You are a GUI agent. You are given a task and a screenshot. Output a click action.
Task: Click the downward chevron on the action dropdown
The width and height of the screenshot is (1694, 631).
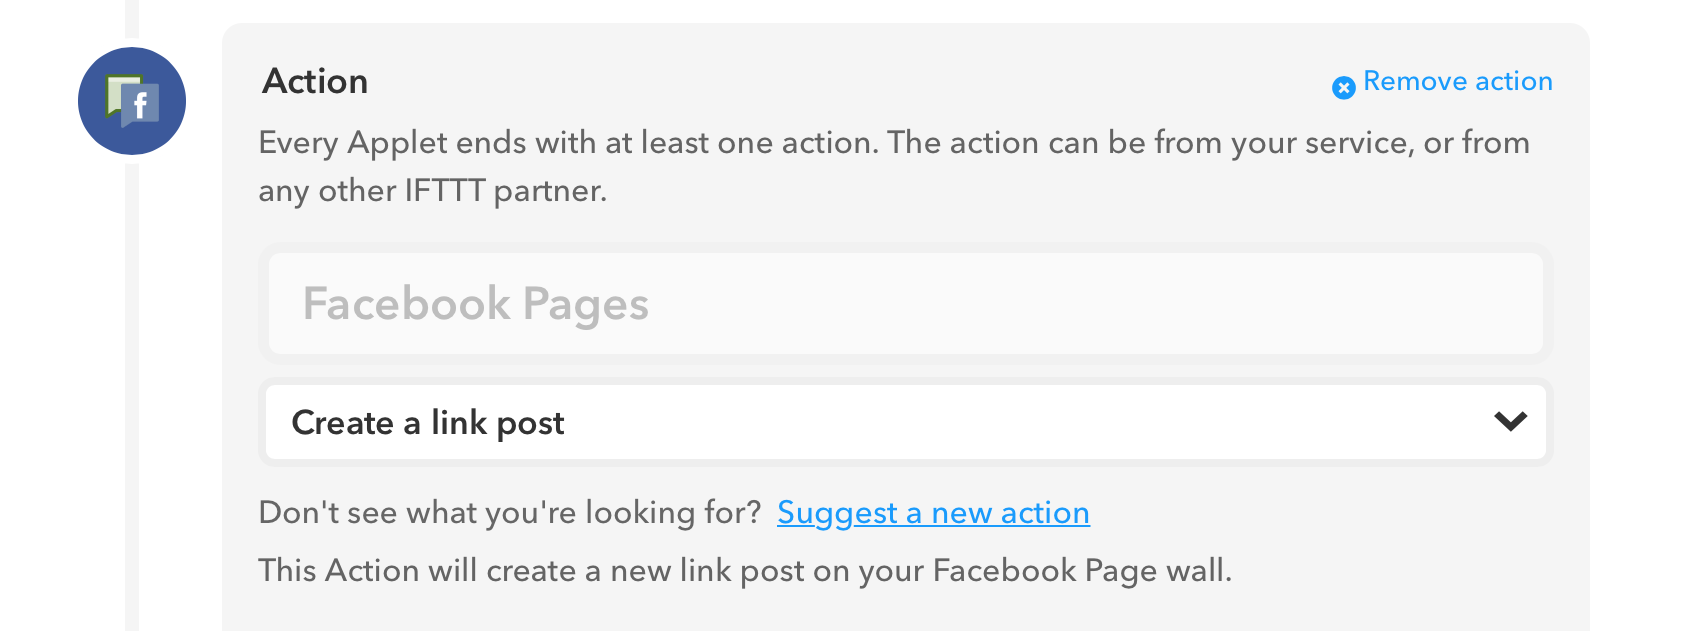1512,422
